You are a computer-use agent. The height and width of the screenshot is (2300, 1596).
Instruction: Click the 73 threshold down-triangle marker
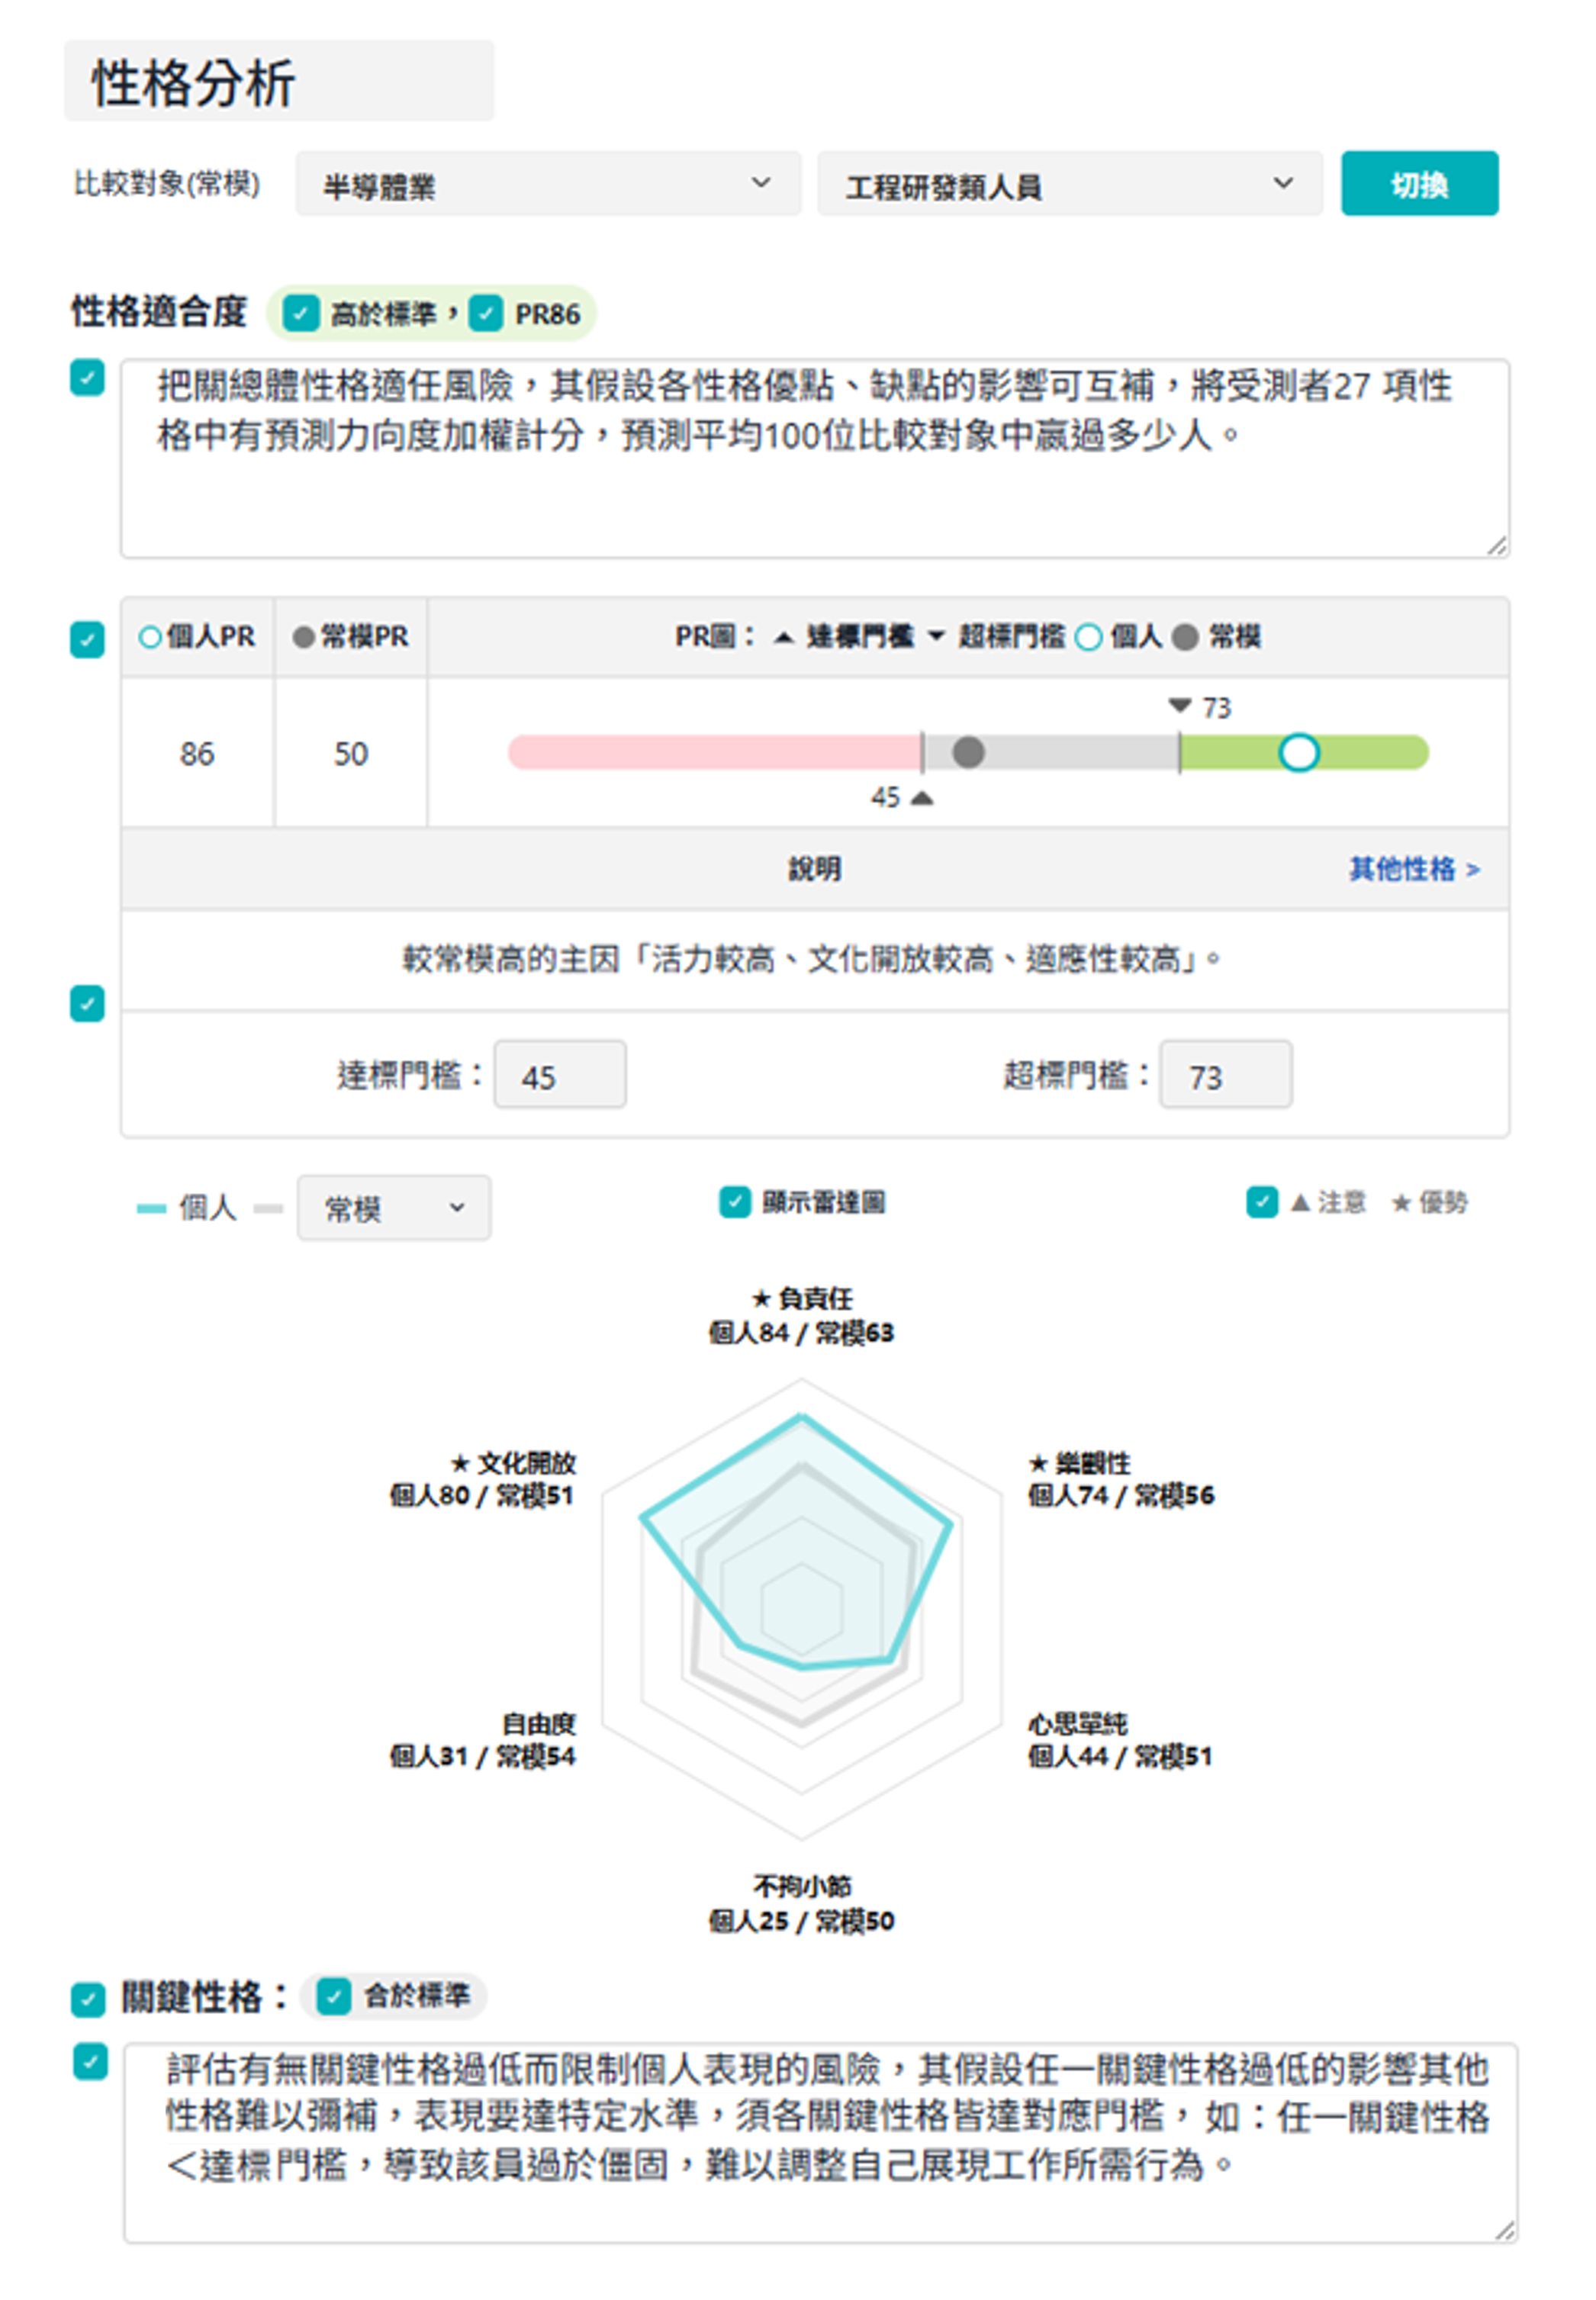[x=1180, y=706]
